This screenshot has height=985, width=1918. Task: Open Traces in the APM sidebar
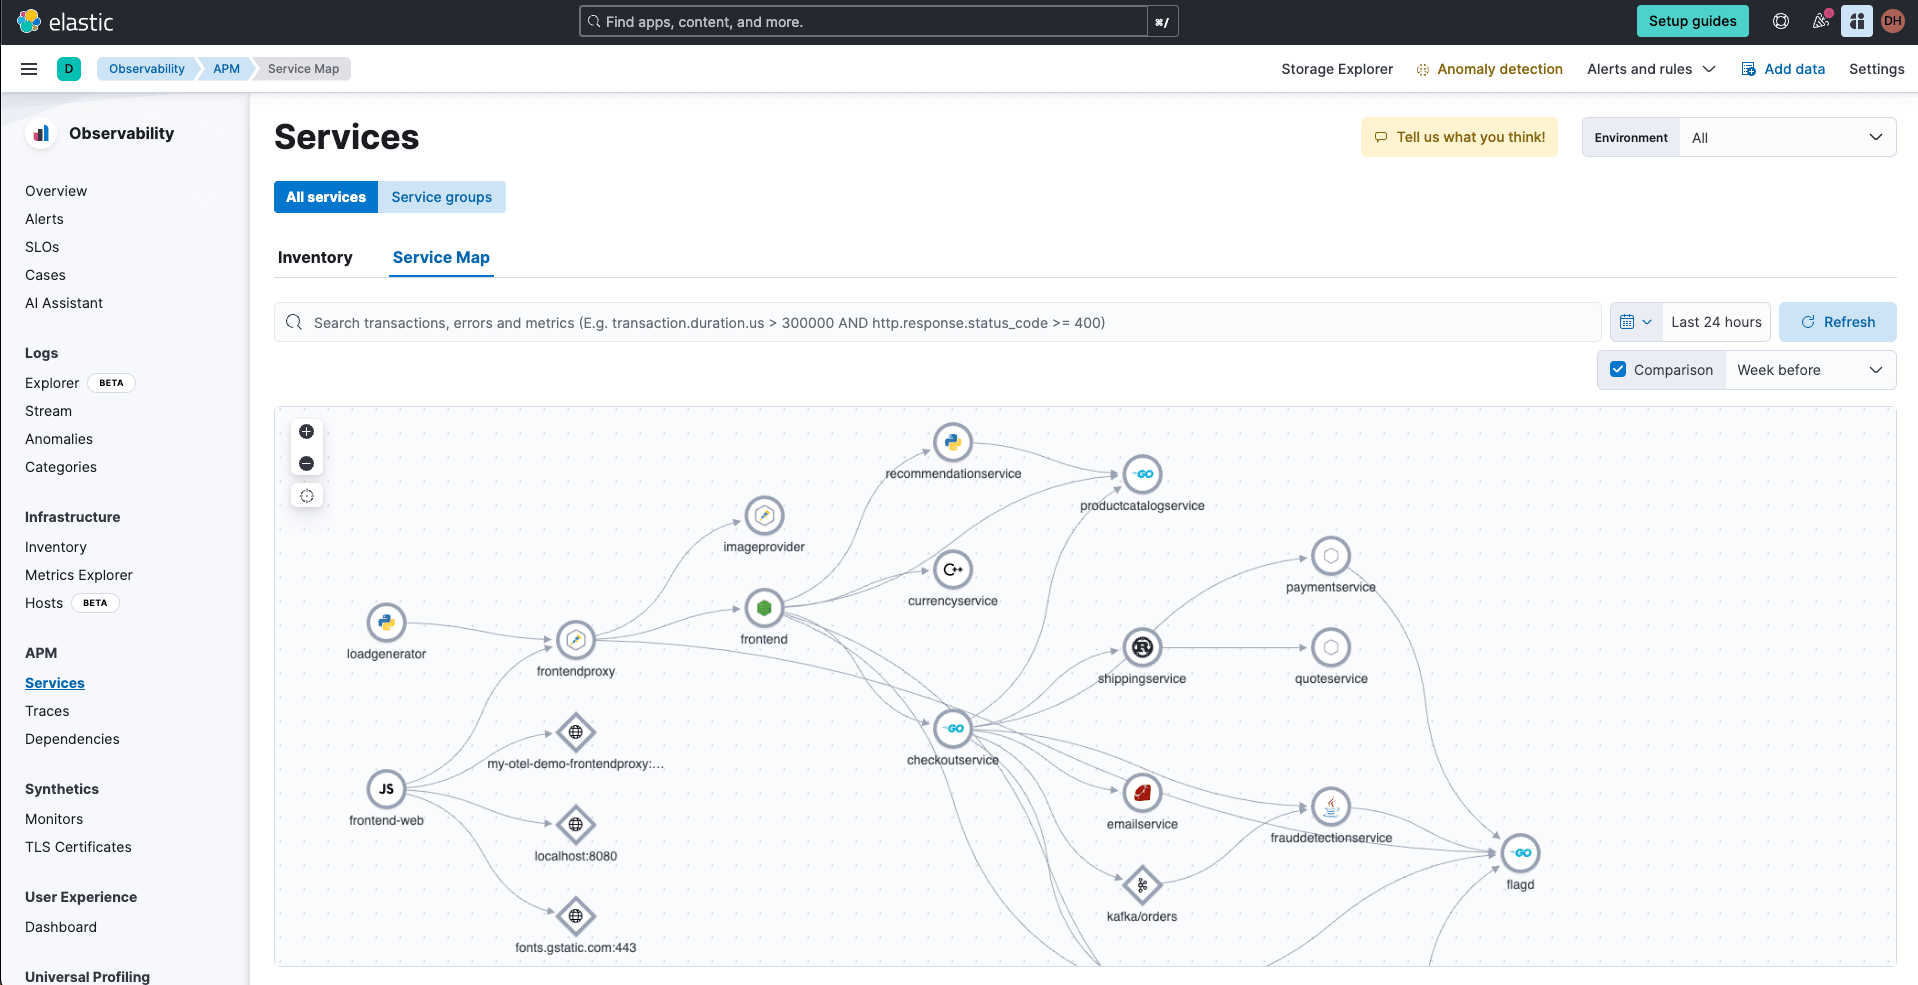point(47,711)
